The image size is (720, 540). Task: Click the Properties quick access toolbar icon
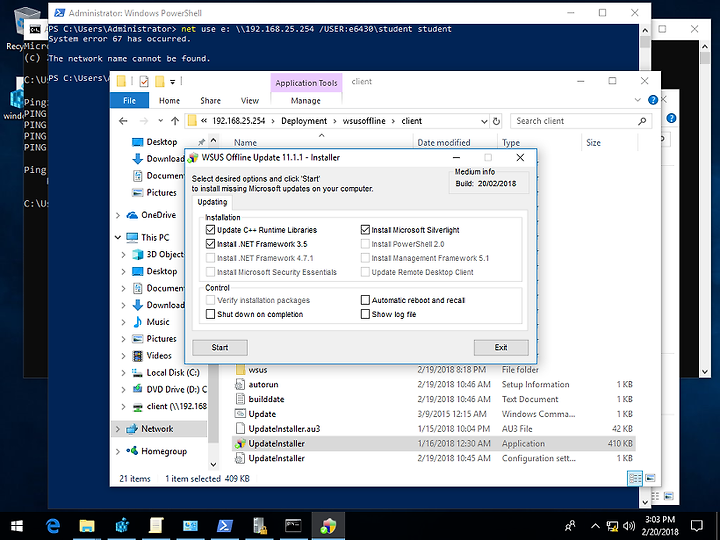coord(144,82)
